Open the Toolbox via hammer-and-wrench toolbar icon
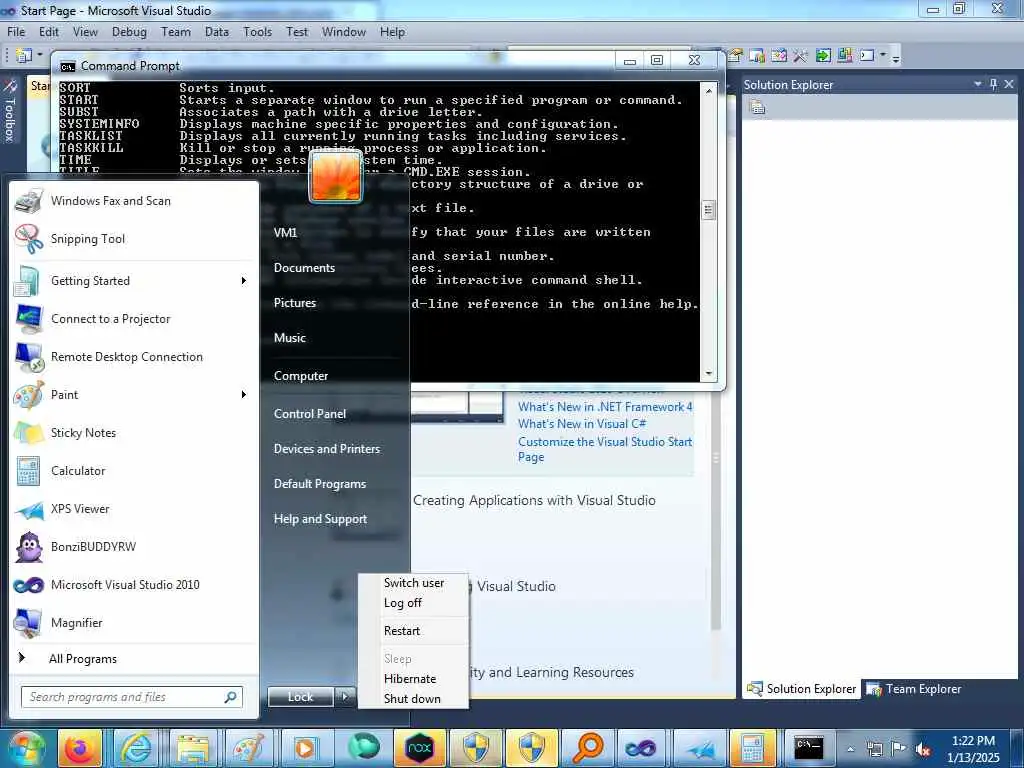This screenshot has height=768, width=1024. coord(801,56)
